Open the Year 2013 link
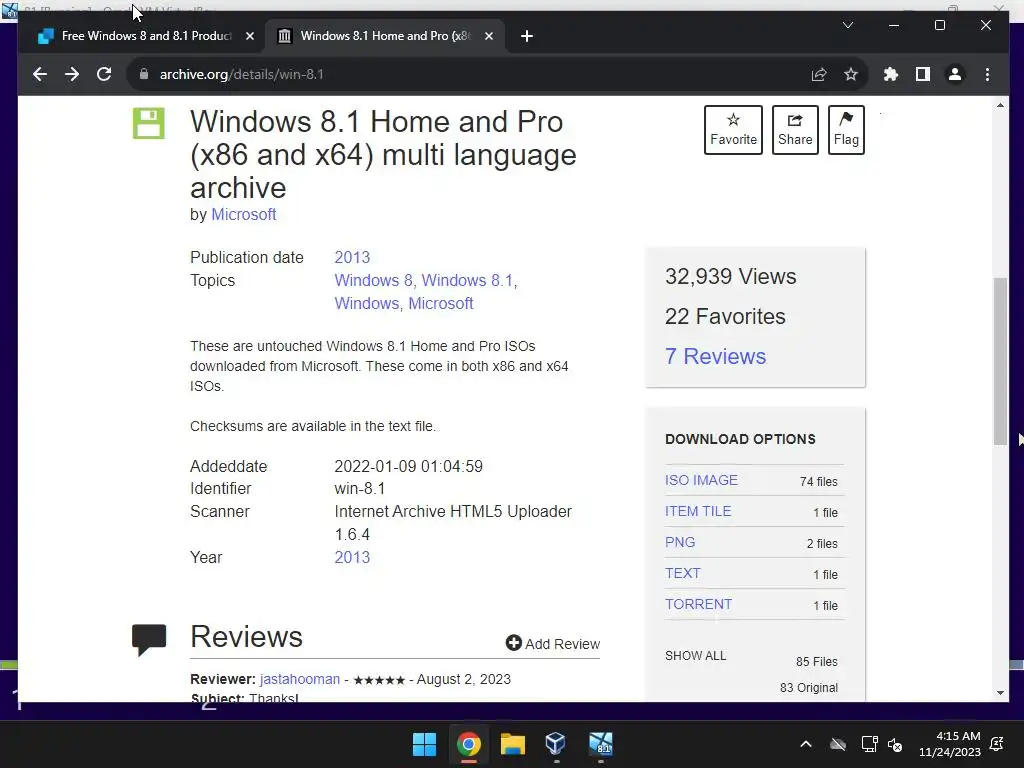 [352, 557]
